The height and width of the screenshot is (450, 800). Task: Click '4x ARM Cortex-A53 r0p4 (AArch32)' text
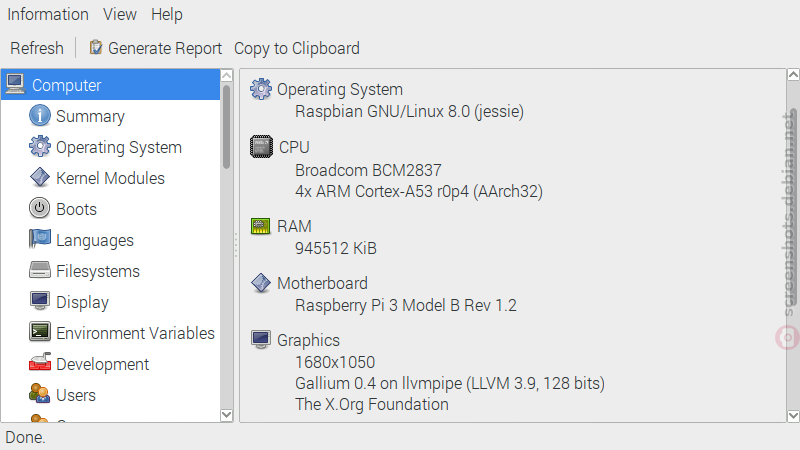(419, 191)
